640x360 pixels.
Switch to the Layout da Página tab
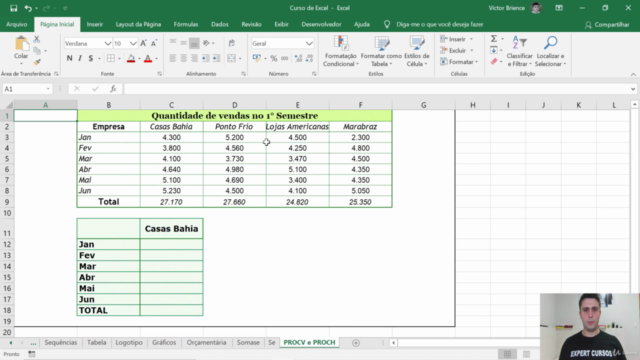point(138,24)
